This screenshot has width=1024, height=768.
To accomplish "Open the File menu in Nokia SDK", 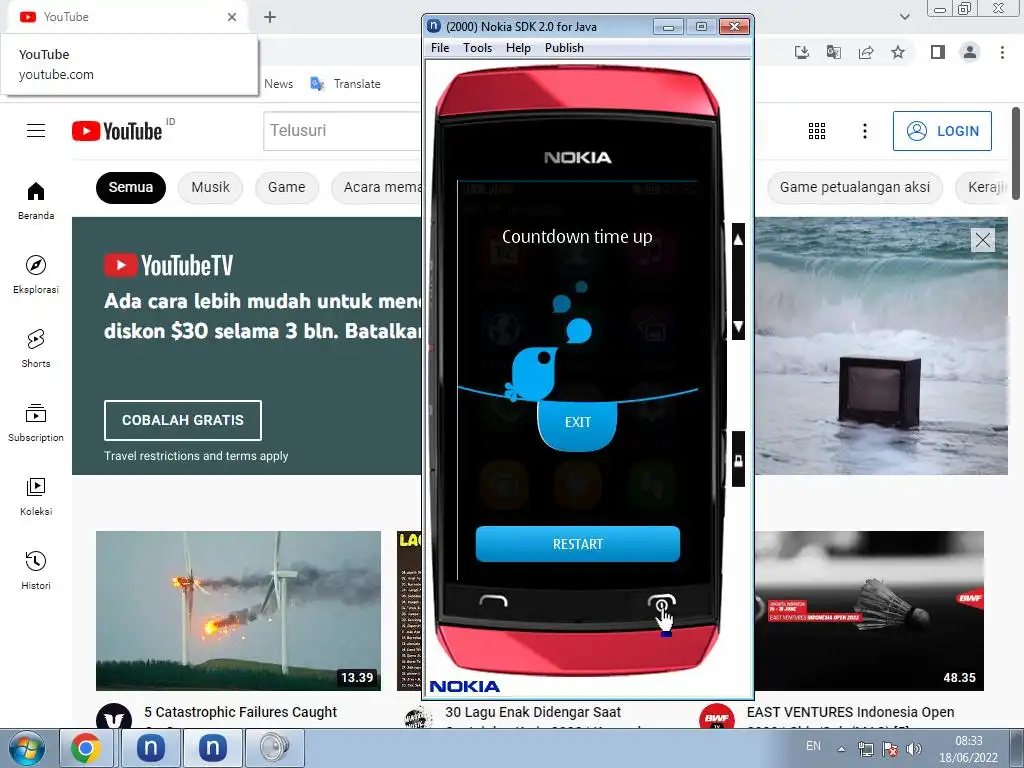I will coord(440,48).
